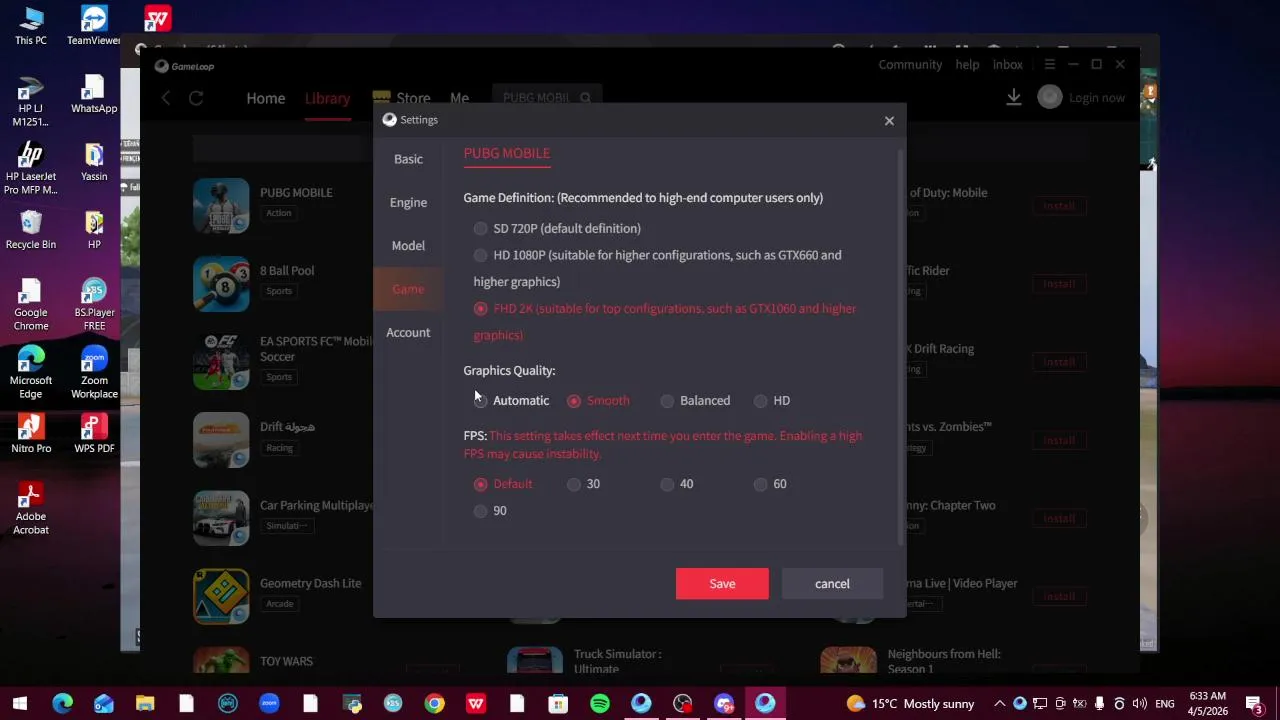The image size is (1280, 720).
Task: Open the Account settings tab
Action: tap(408, 332)
